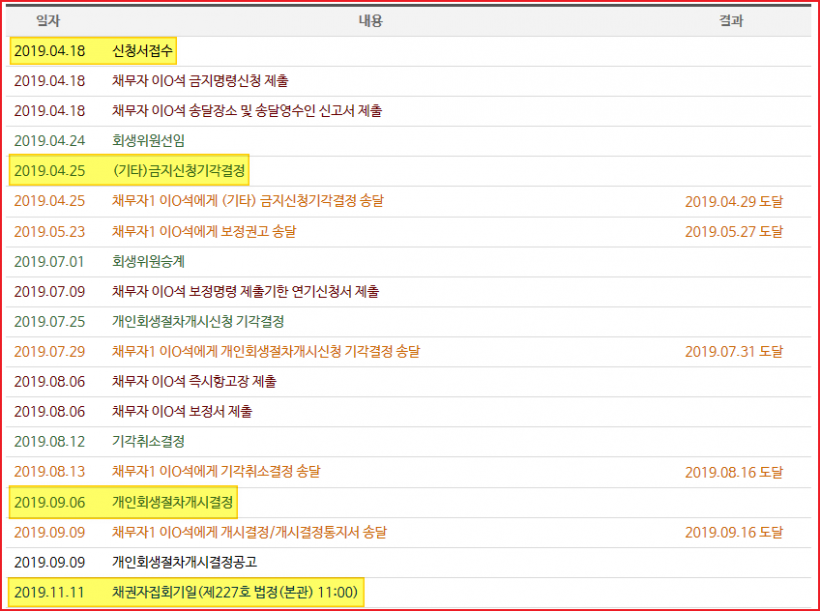The image size is (820, 611).
Task: Click '채권자집회기일(제227호 법정(본관) 11:00)' entry
Action: (235, 592)
